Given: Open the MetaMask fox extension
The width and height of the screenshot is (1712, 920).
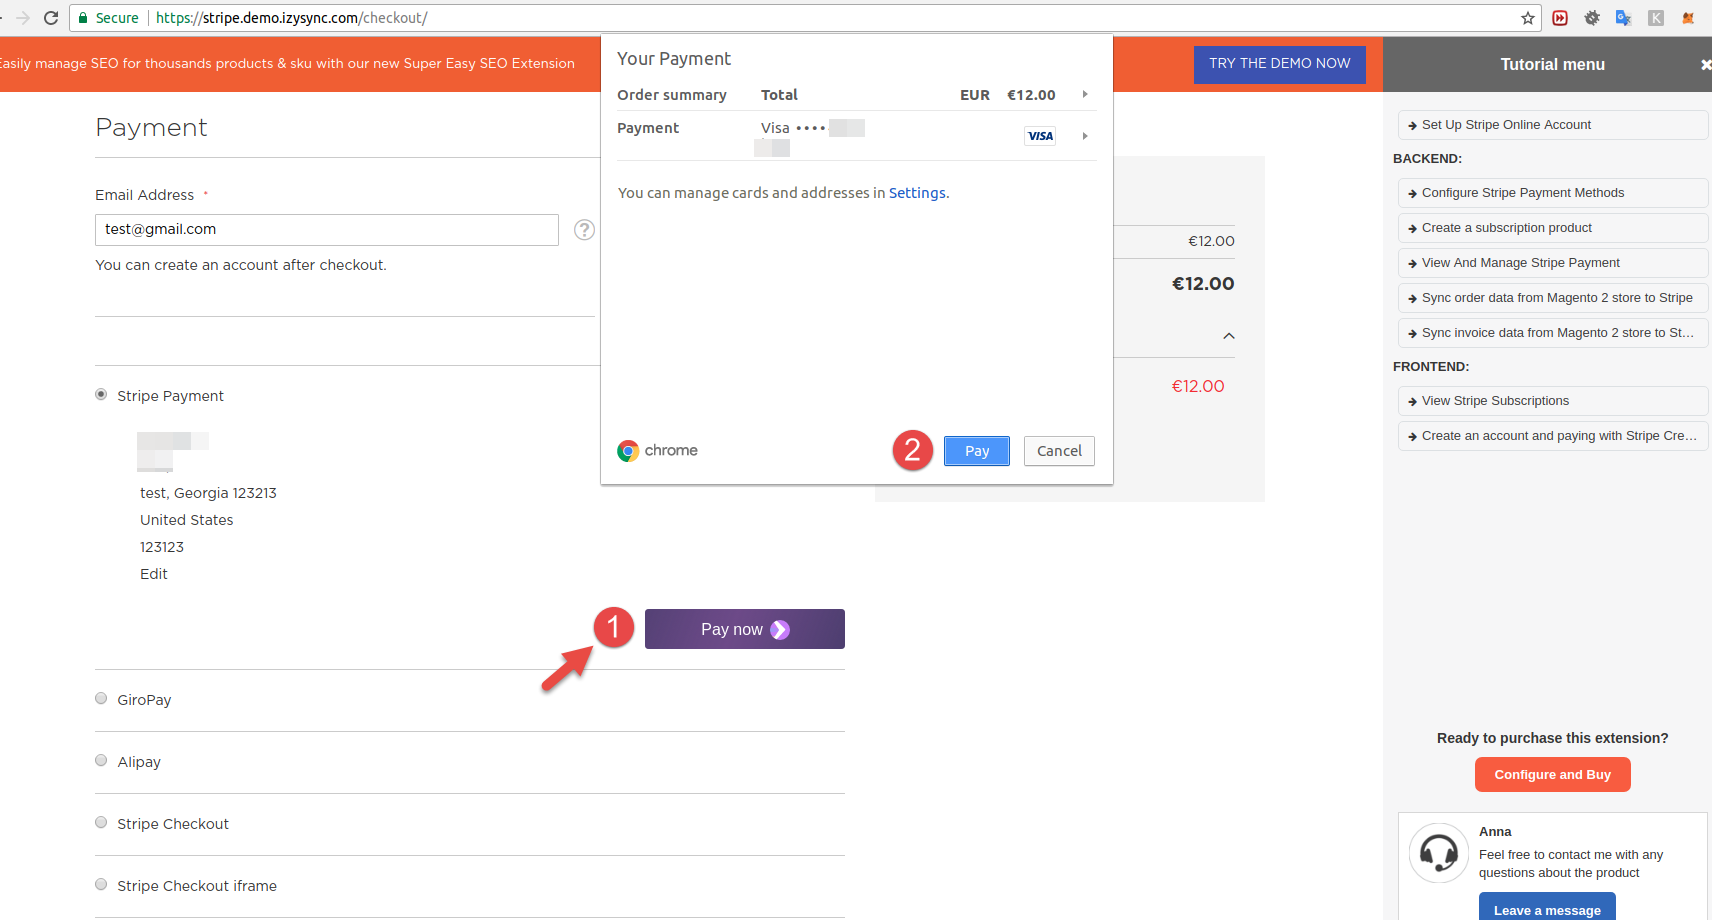Looking at the screenshot, I should 1688,18.
